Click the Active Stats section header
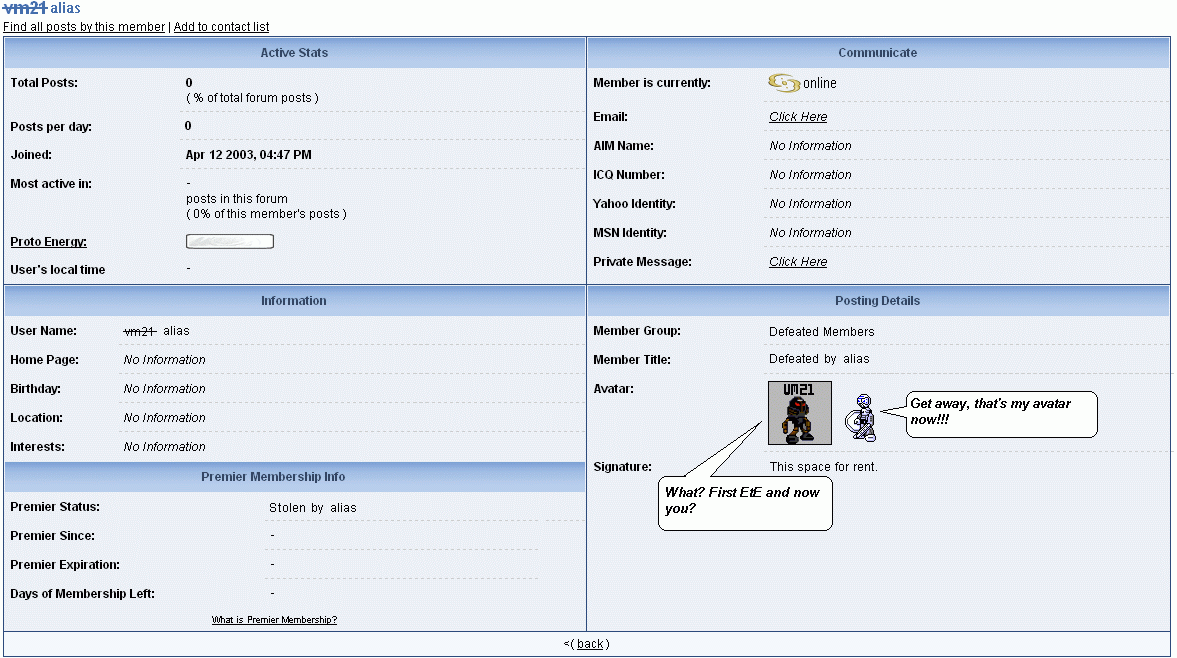The height and width of the screenshot is (658, 1177). [x=294, y=53]
